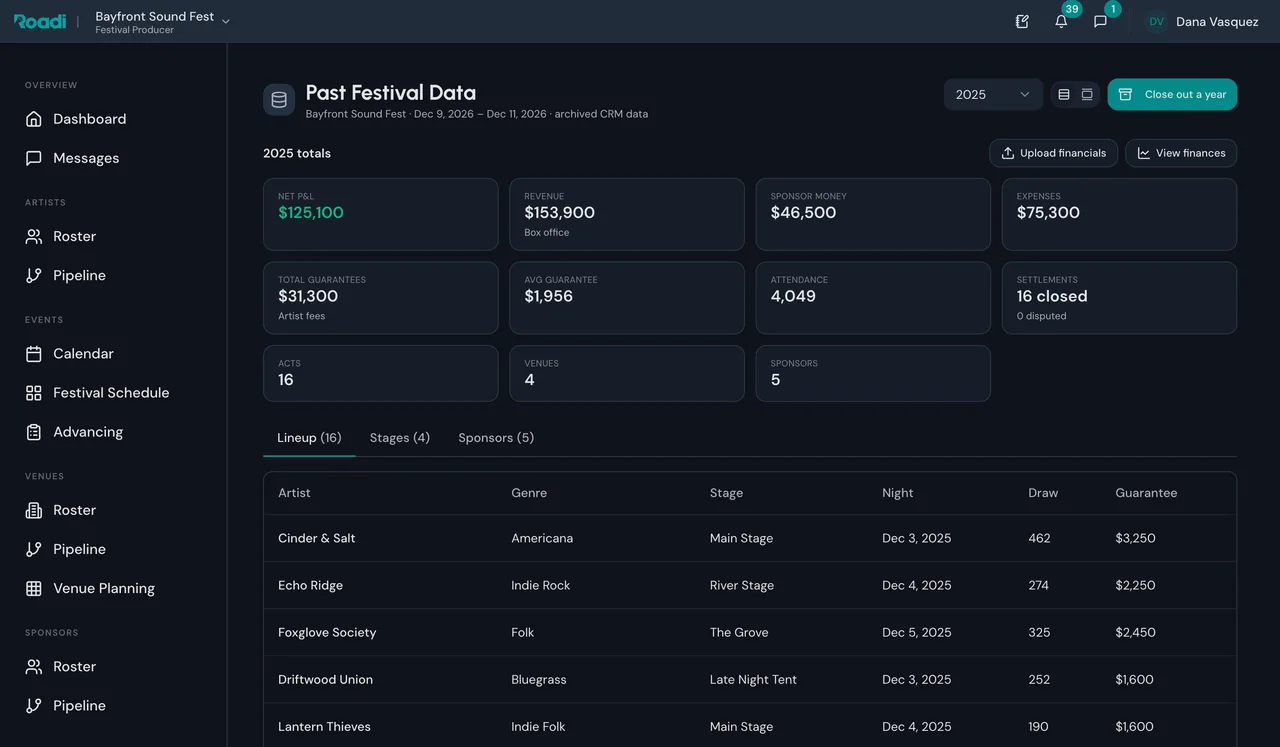The width and height of the screenshot is (1280, 747).
Task: Select the Cinder & Salt row
Action: tap(750, 538)
